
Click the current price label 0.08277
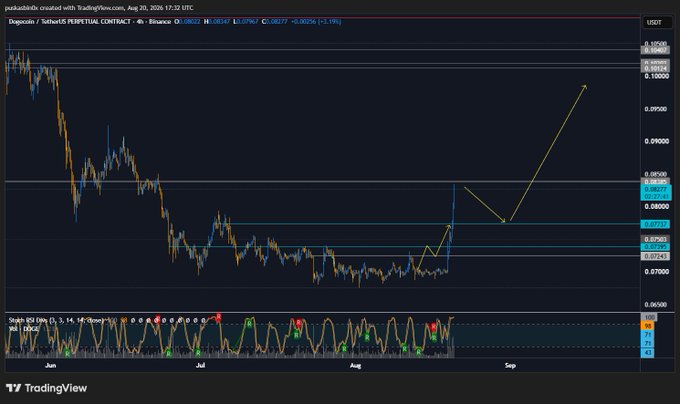click(656, 189)
